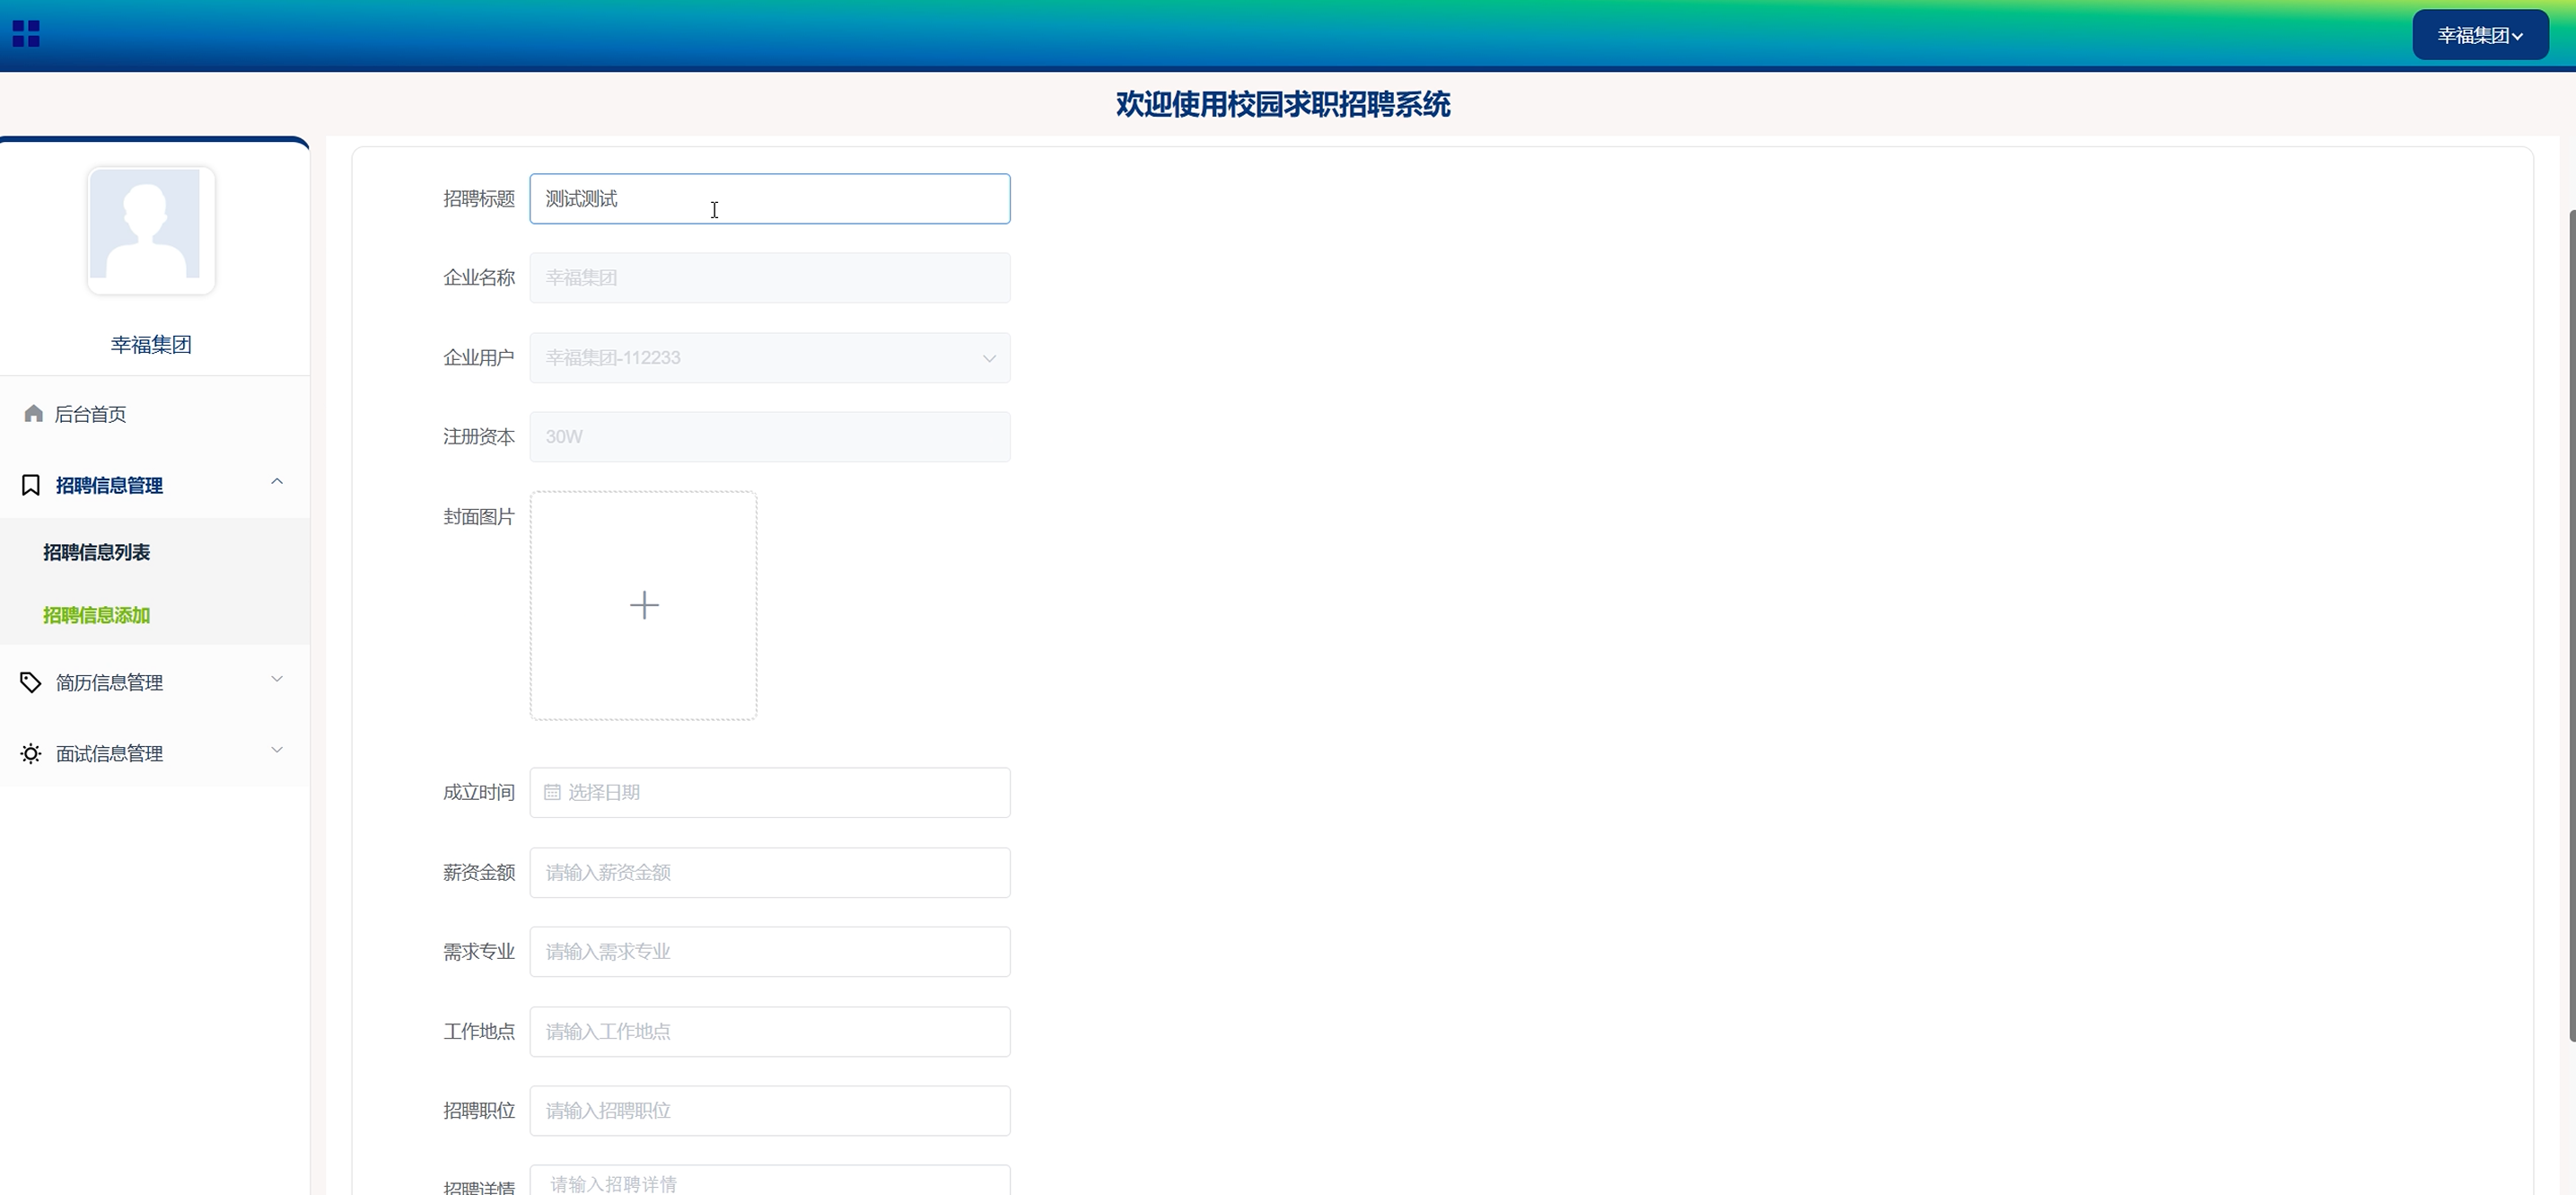The image size is (2576, 1195).
Task: Focus the 需求专业 input field
Action: [769, 951]
